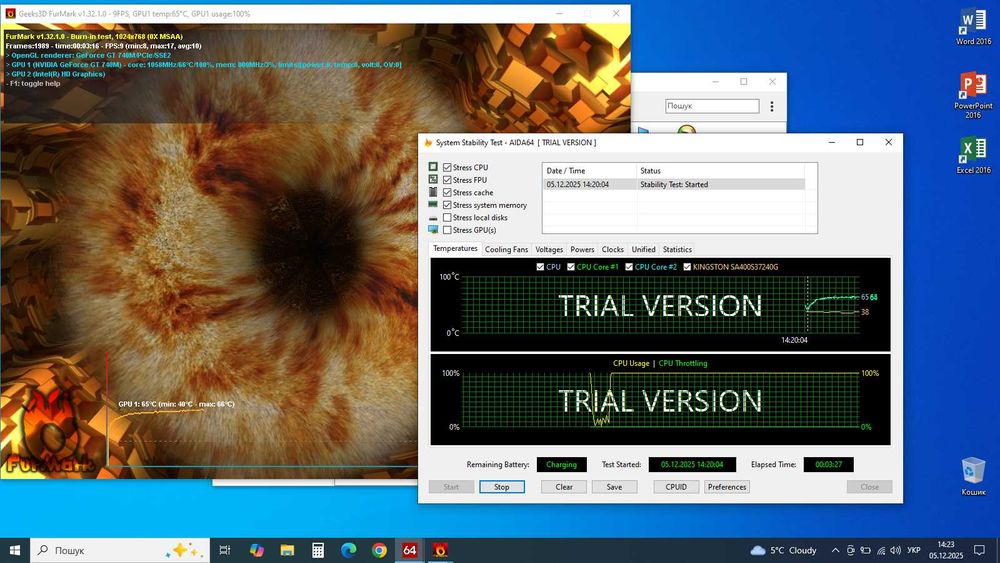Toggle KINGSTON SA400S37240G graph checkbox
This screenshot has height=563, width=1000.
pos(687,267)
